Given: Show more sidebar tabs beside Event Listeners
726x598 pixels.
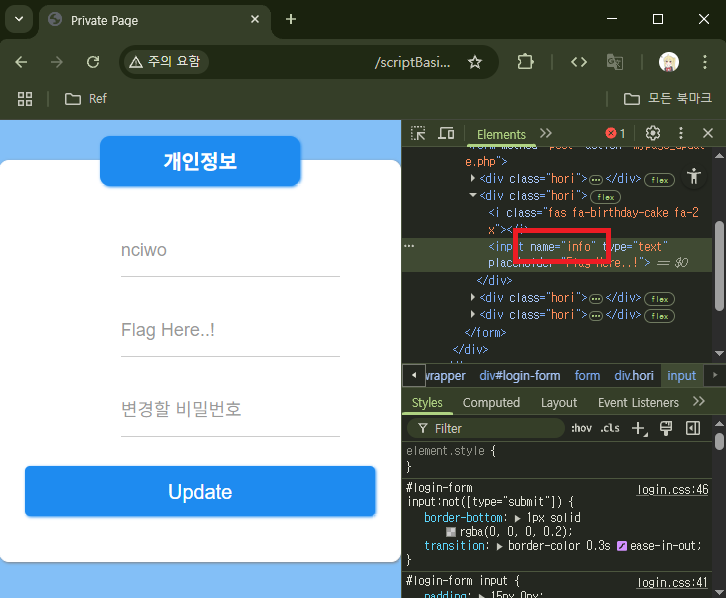Looking at the screenshot, I should coord(699,401).
